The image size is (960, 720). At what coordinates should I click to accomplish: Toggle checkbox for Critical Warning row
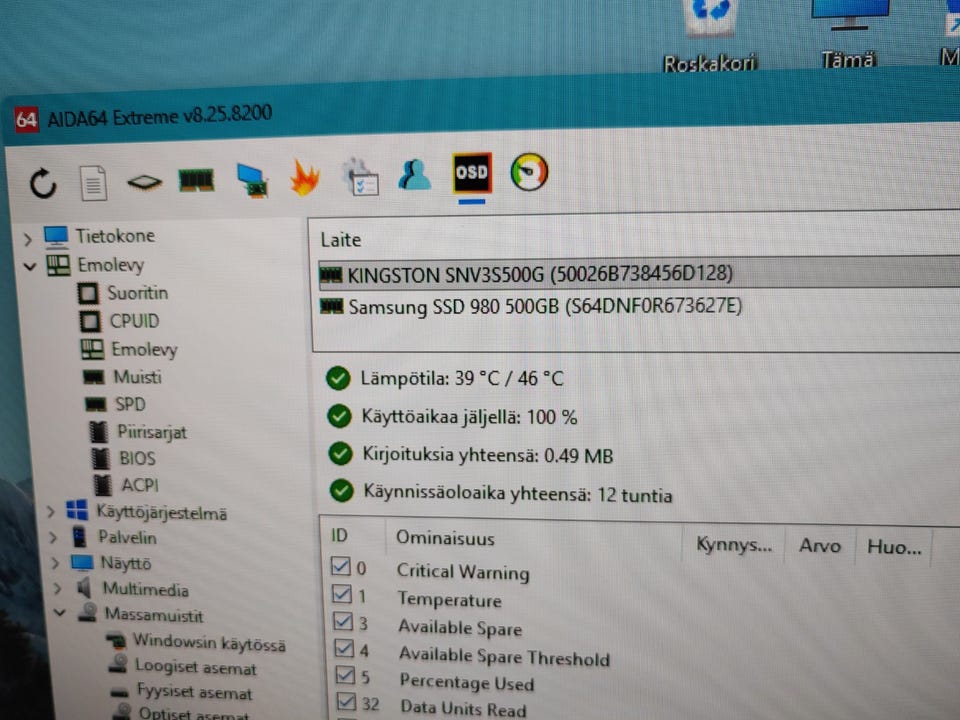pos(340,566)
